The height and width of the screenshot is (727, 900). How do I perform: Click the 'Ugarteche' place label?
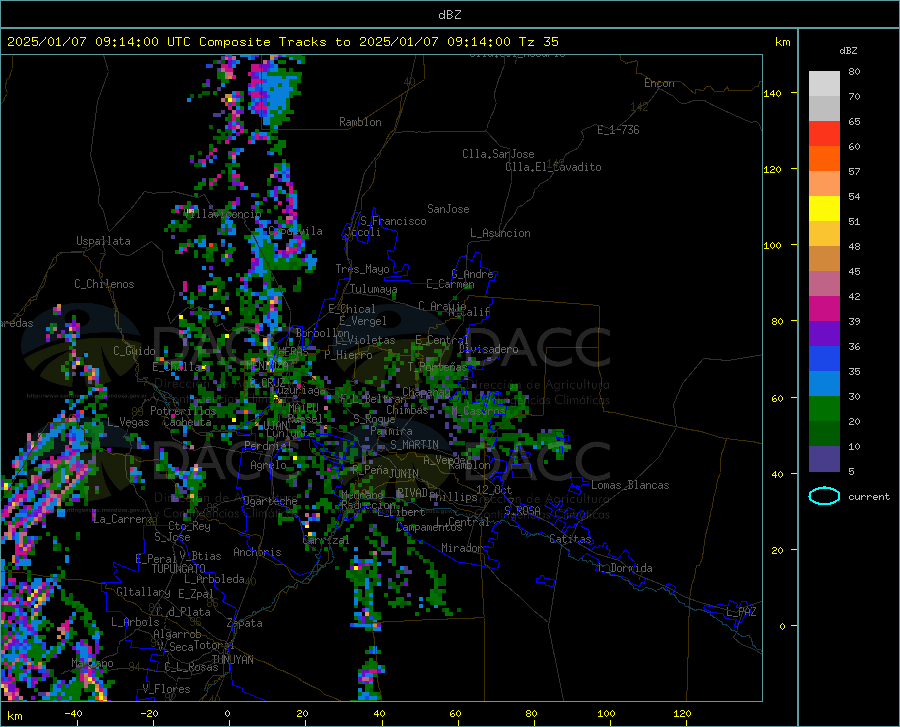click(270, 501)
